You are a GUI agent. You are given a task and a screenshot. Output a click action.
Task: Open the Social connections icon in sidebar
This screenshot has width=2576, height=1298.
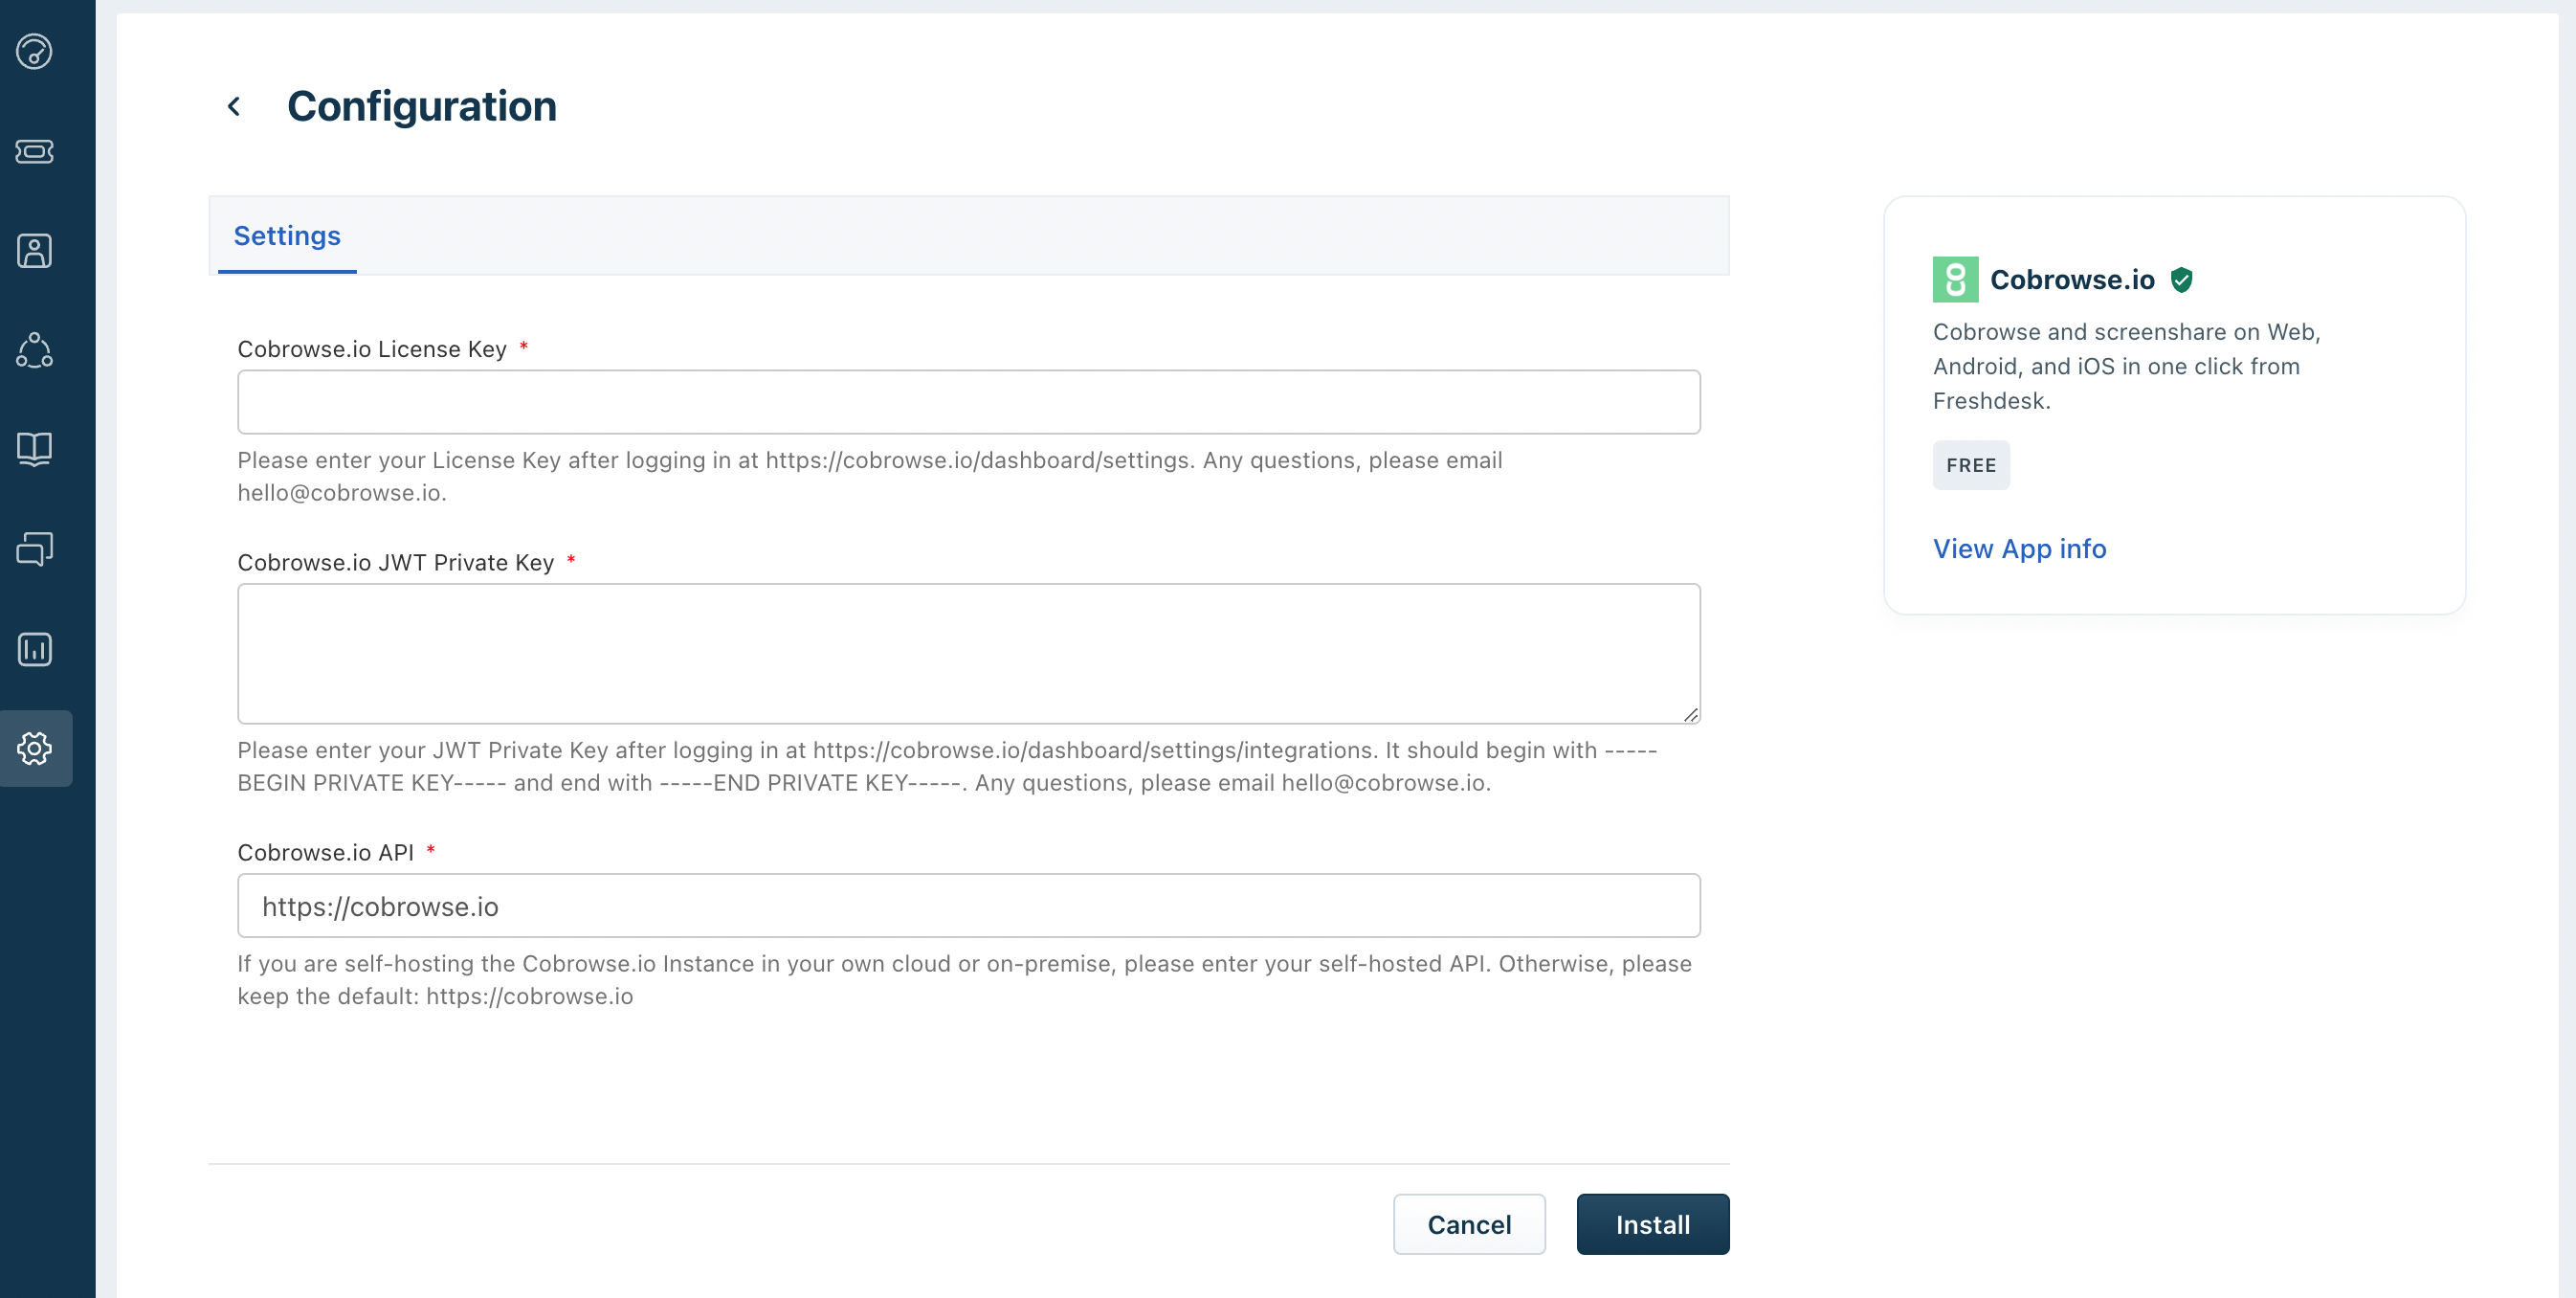click(35, 350)
